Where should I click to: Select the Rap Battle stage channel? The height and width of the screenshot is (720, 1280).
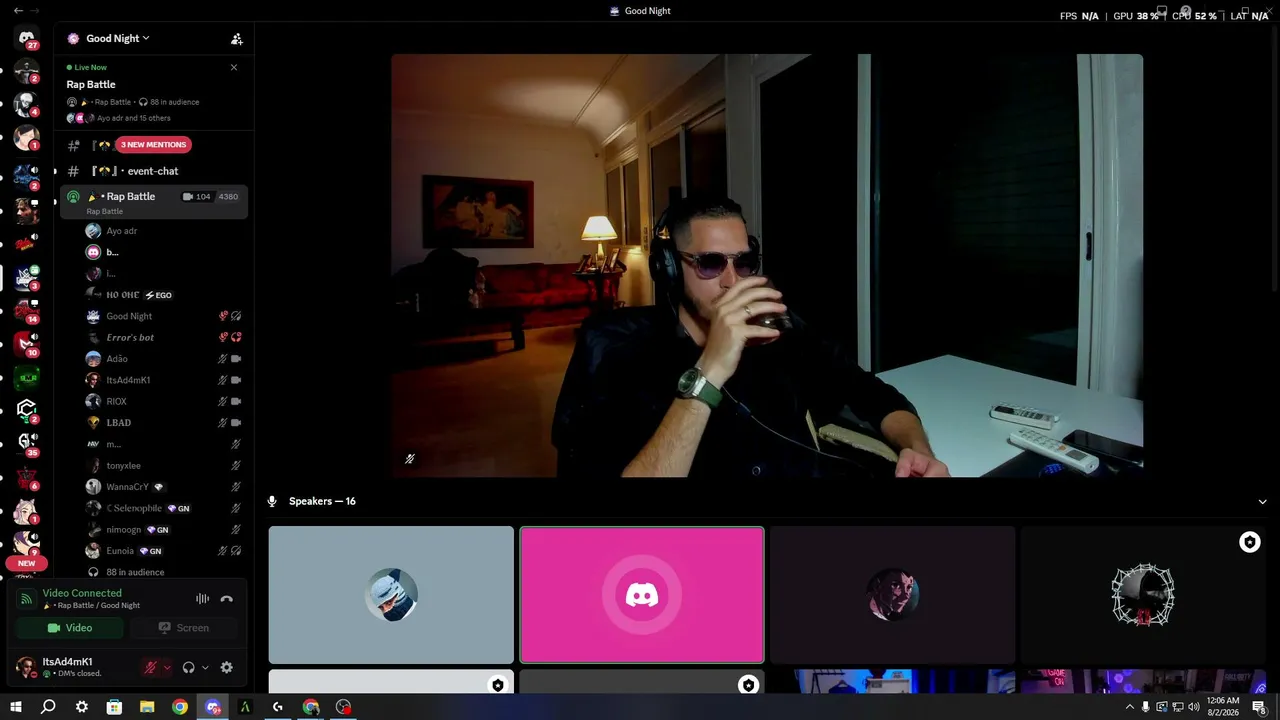[x=153, y=201]
